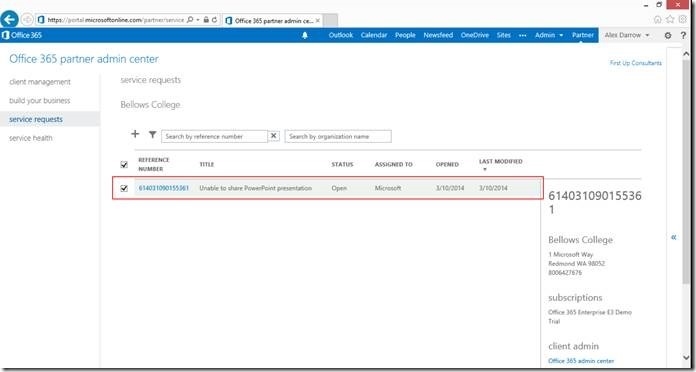Open Outlook from the top navigation
696x372 pixels.
point(341,35)
